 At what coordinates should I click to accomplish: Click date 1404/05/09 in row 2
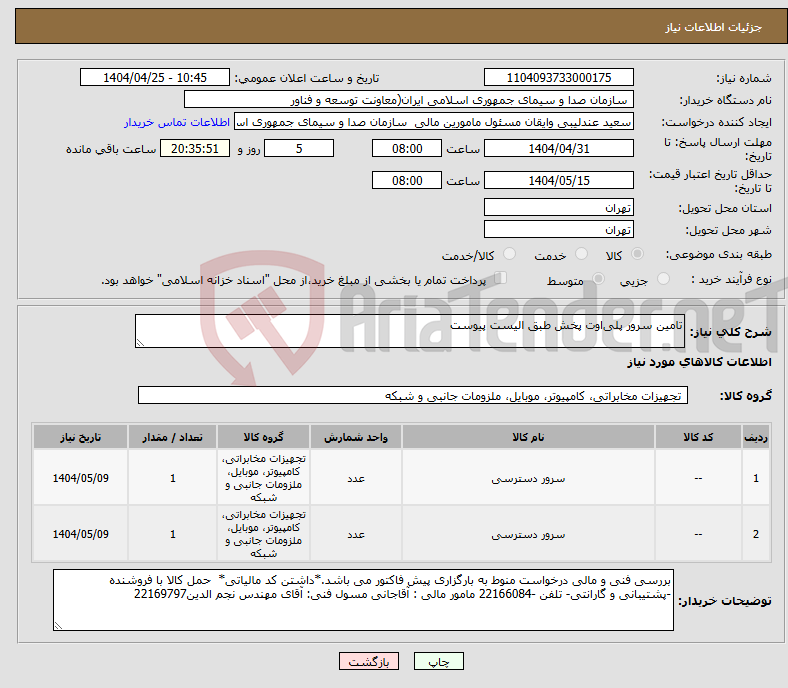(80, 534)
